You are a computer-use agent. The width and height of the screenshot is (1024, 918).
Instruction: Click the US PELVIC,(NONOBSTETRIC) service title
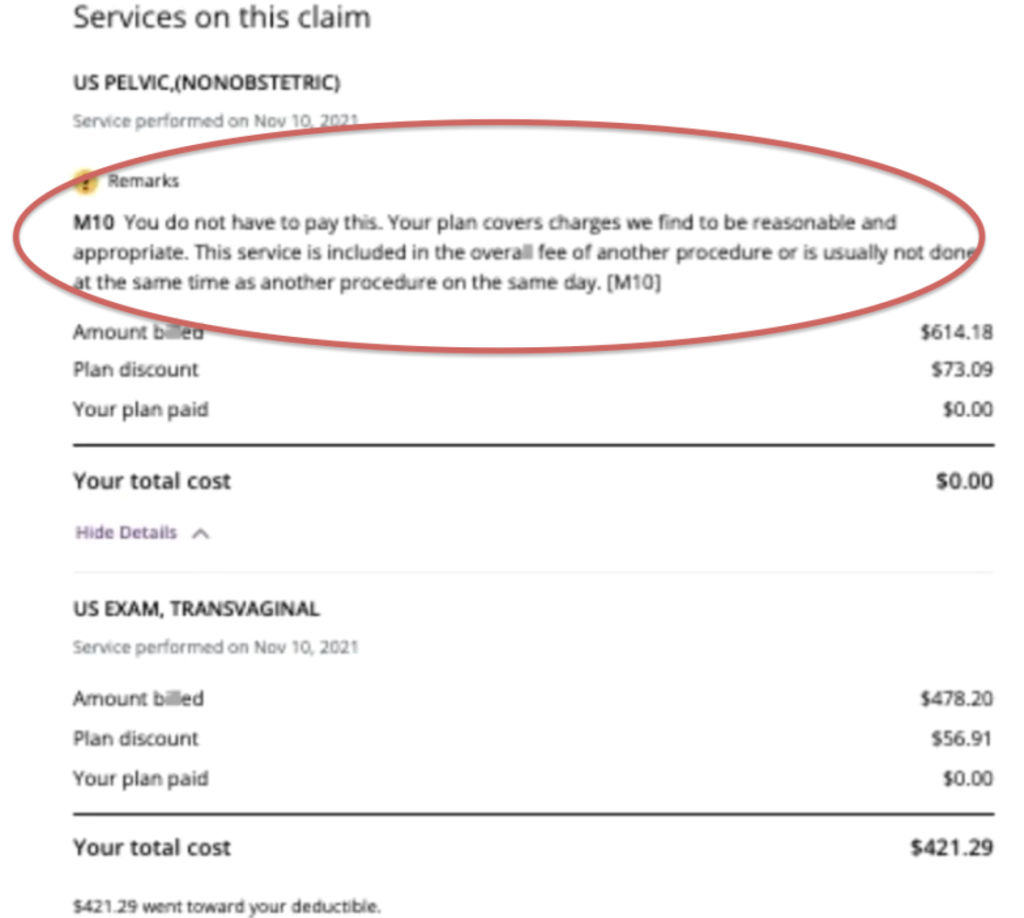(x=206, y=83)
